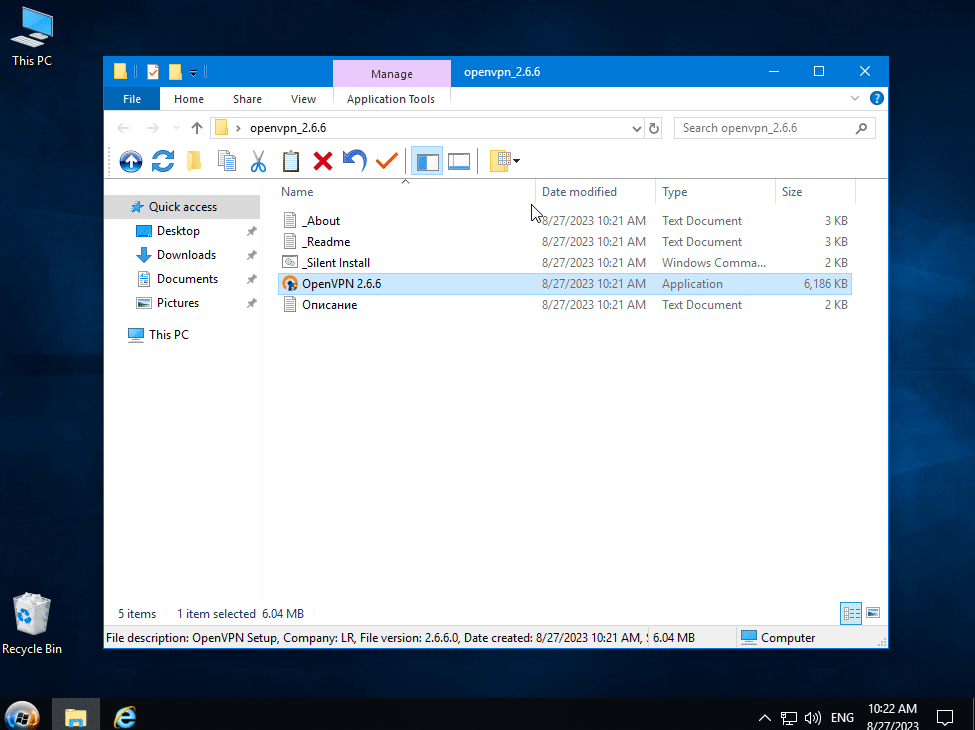Click the Start button on the taskbar

pyautogui.click(x=22, y=716)
